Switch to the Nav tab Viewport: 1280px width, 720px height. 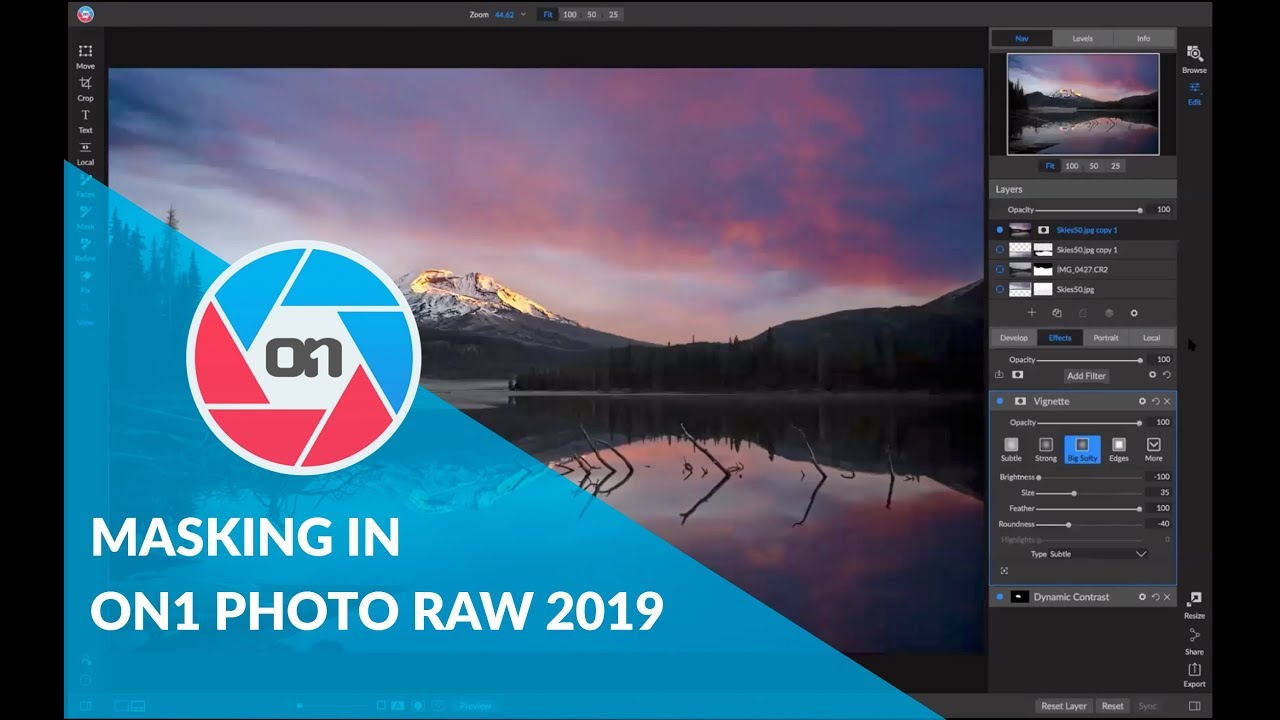coord(1022,39)
